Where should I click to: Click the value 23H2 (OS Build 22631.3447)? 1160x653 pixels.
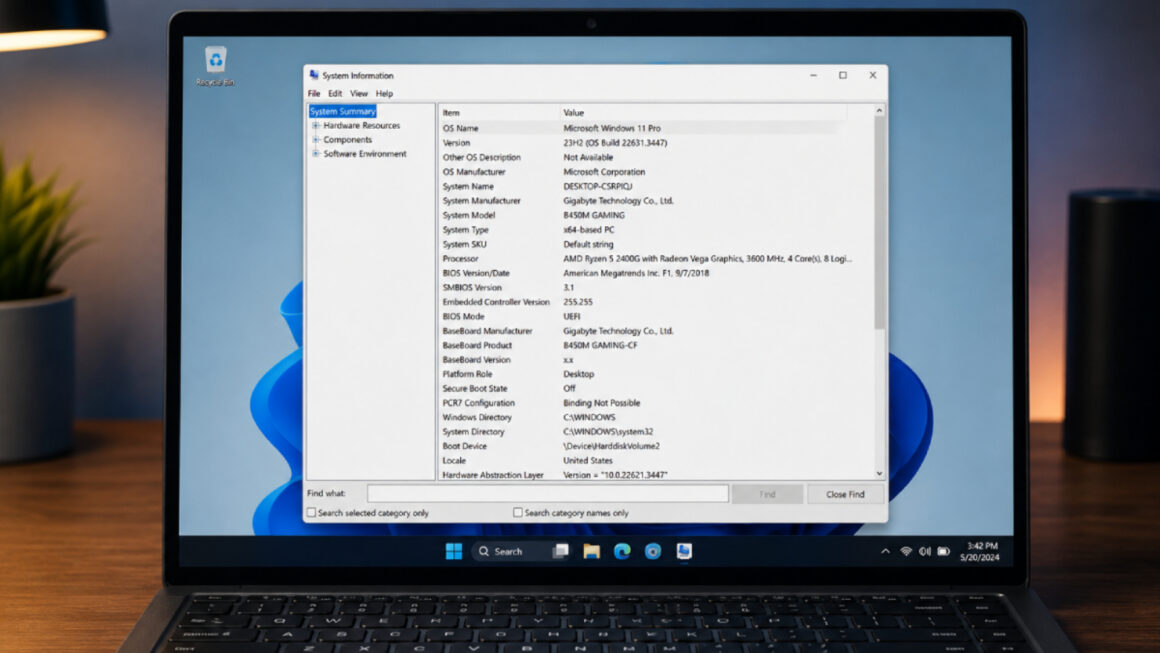pyautogui.click(x=615, y=143)
